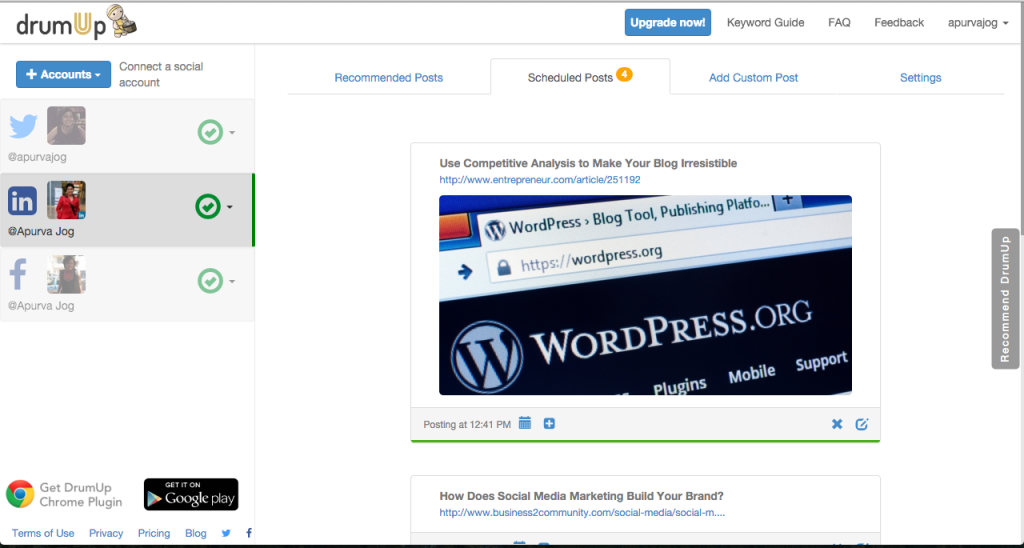Expand dropdown arrow next to Facebook account checkmark
1024x548 pixels.
coord(231,282)
